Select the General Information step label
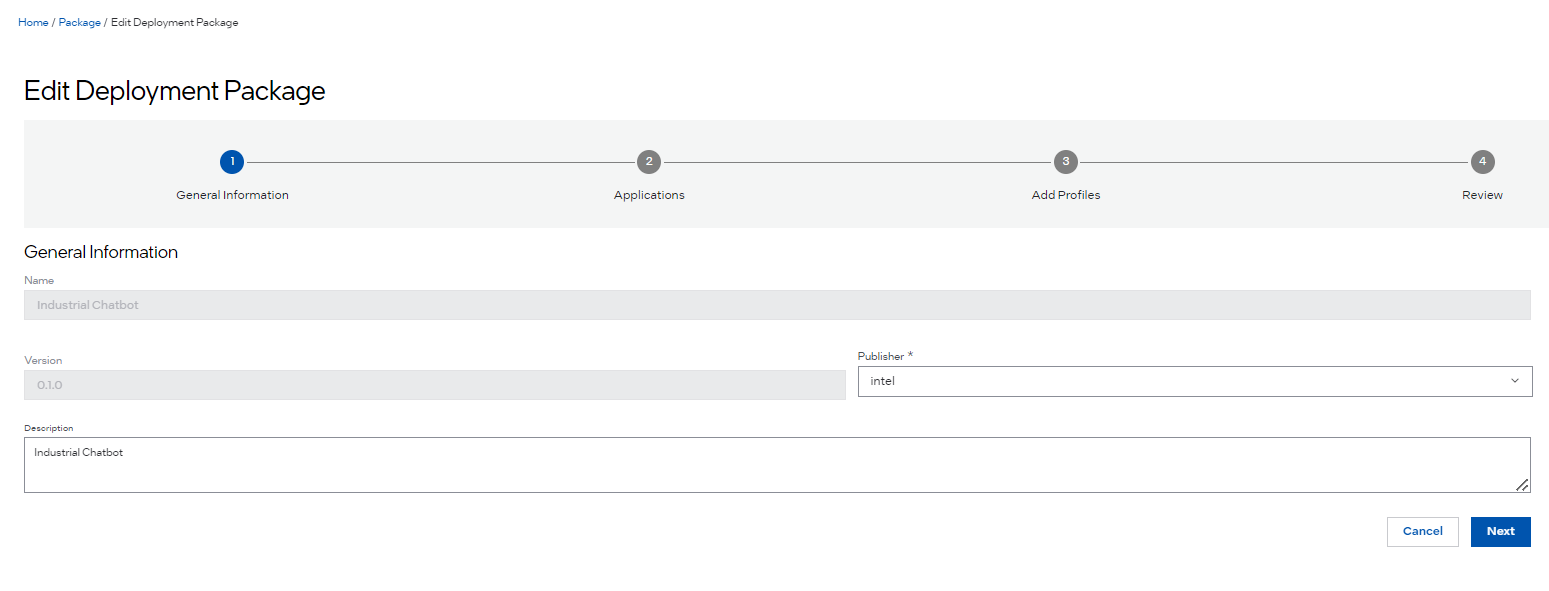The width and height of the screenshot is (1549, 591). tap(232, 195)
